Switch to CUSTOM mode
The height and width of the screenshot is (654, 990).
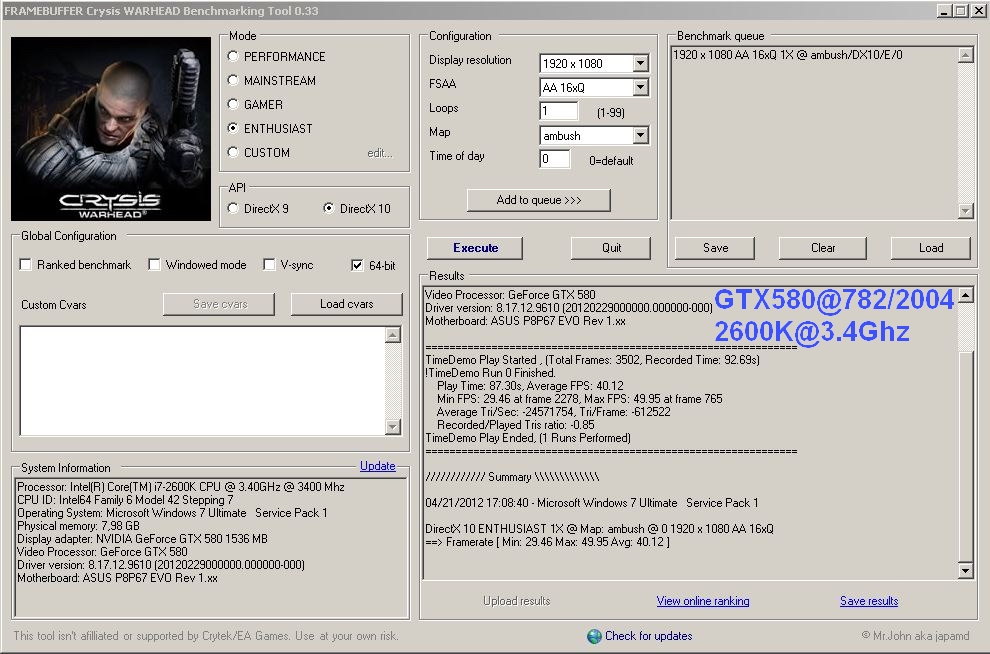pyautogui.click(x=233, y=153)
